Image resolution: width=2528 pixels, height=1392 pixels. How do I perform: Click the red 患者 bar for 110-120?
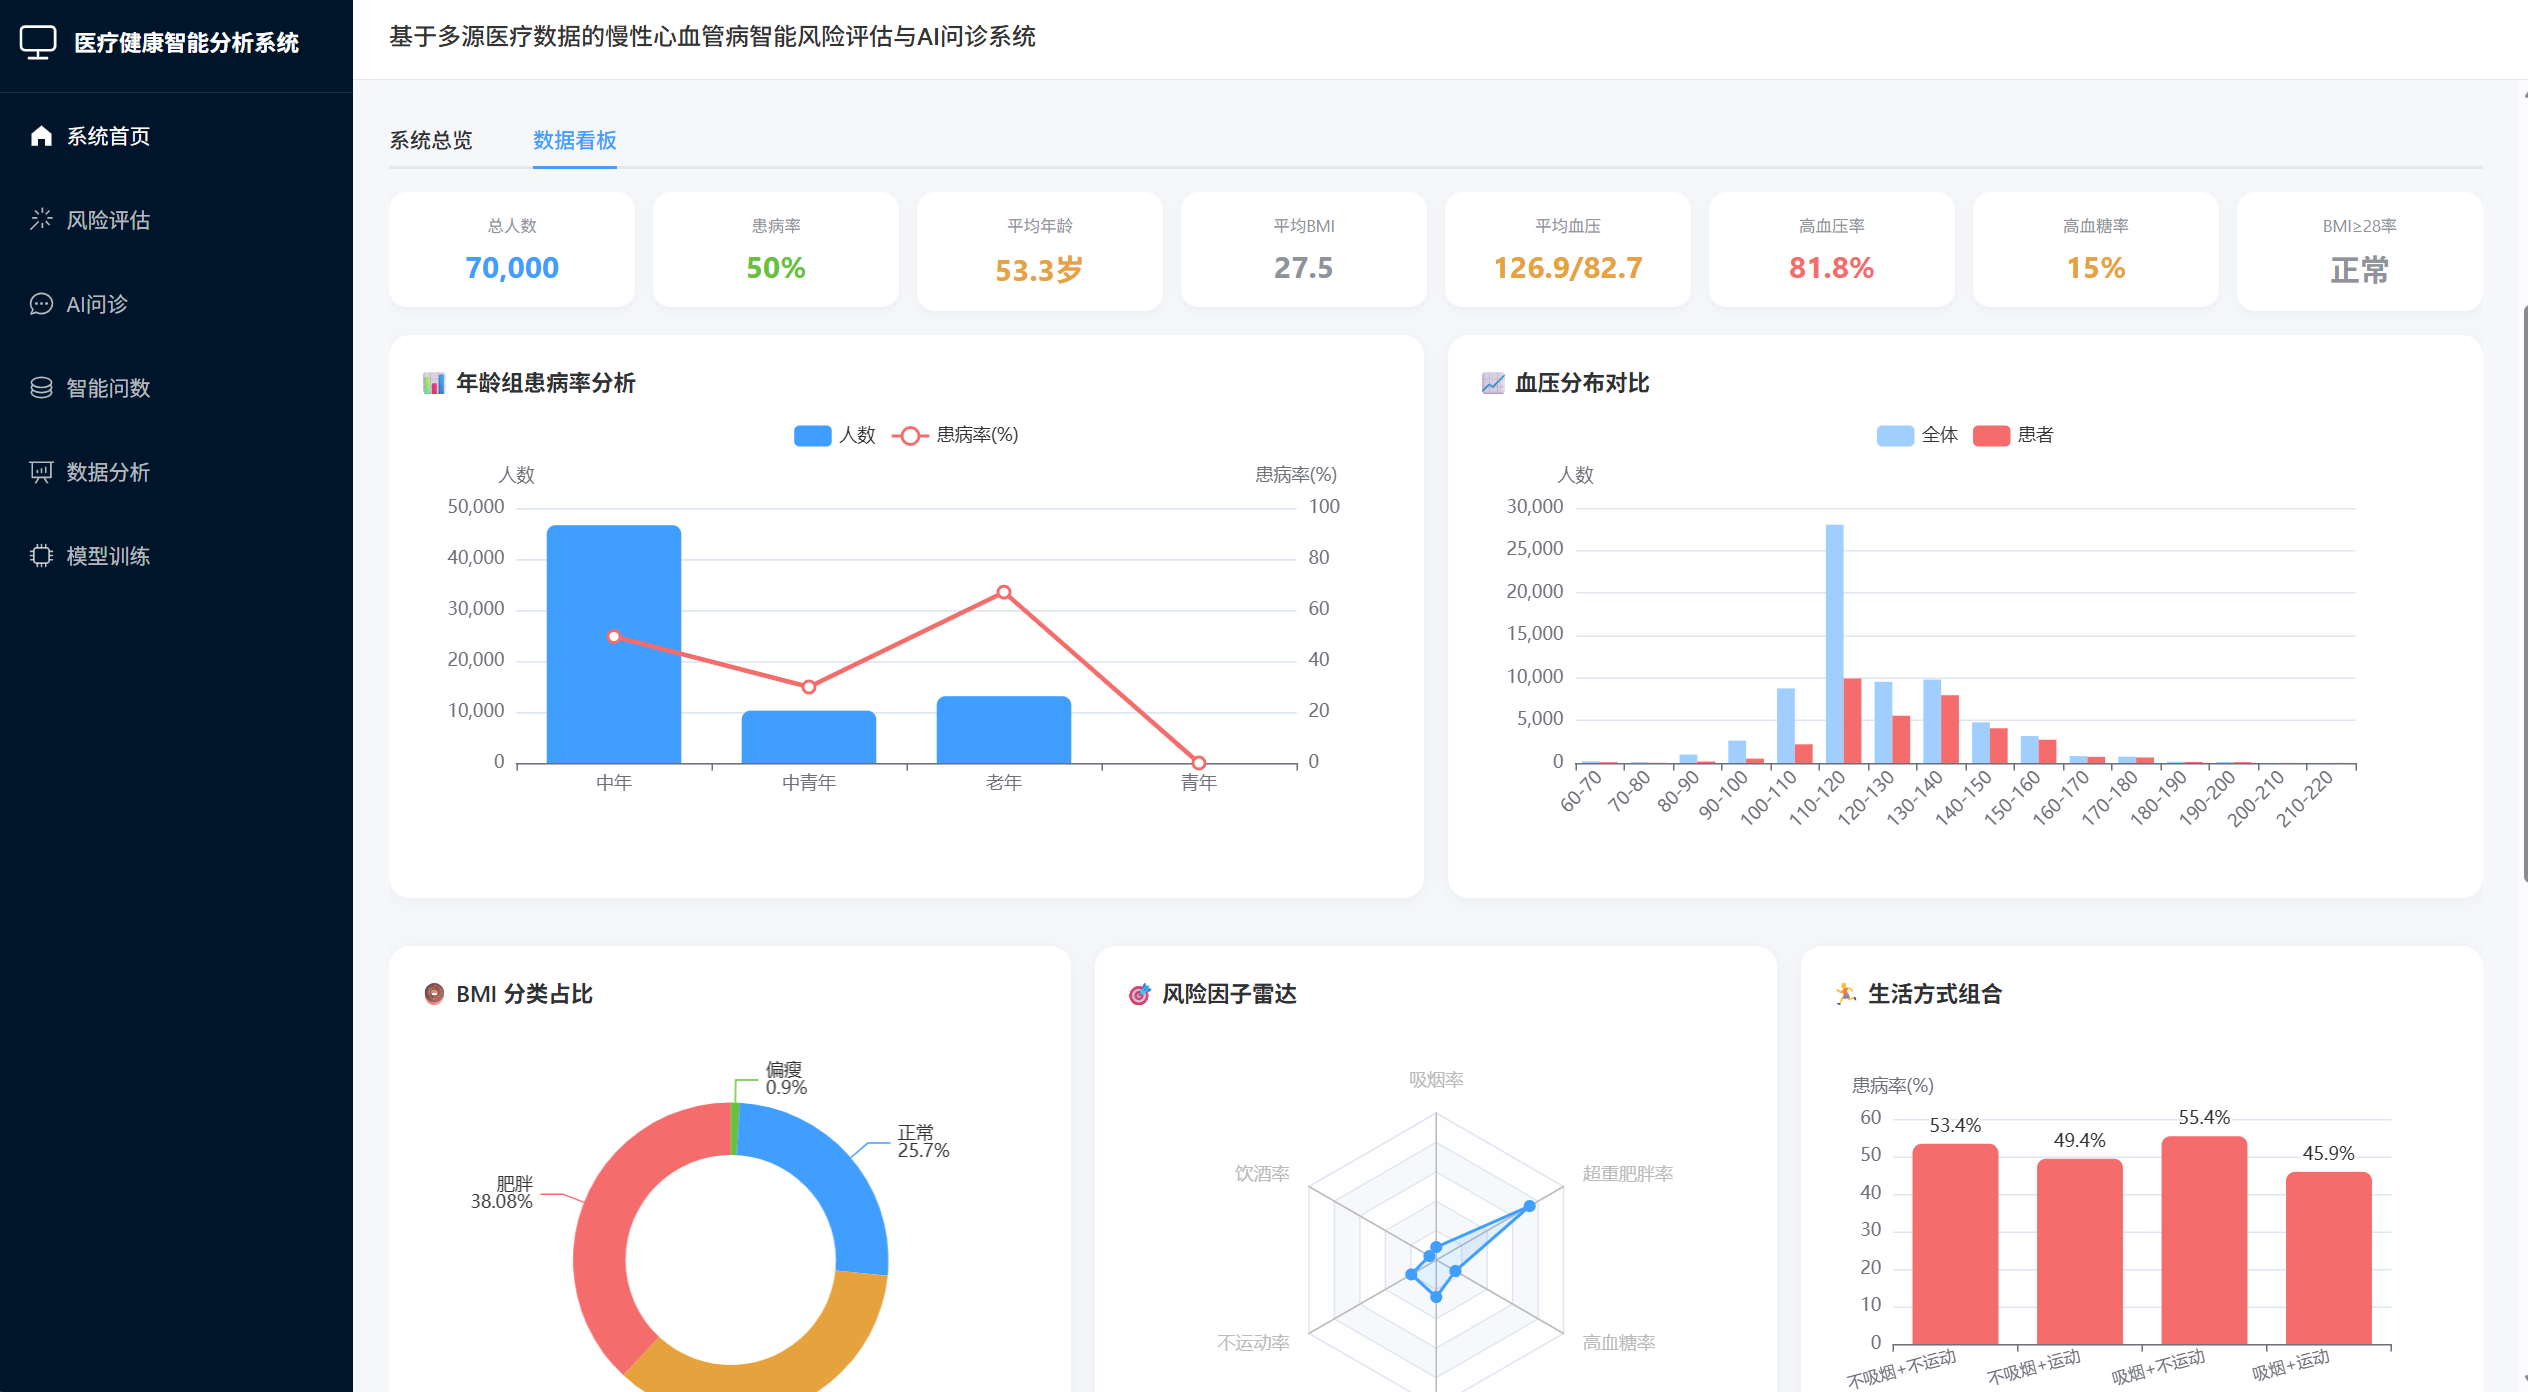(x=1852, y=721)
